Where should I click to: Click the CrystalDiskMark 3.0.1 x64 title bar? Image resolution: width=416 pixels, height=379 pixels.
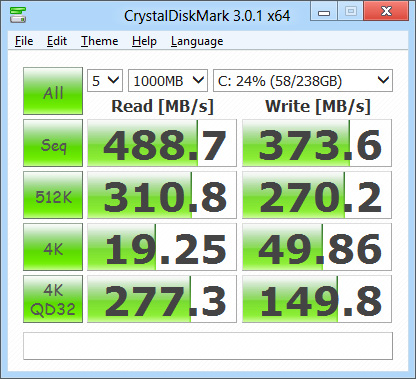pyautogui.click(x=207, y=15)
